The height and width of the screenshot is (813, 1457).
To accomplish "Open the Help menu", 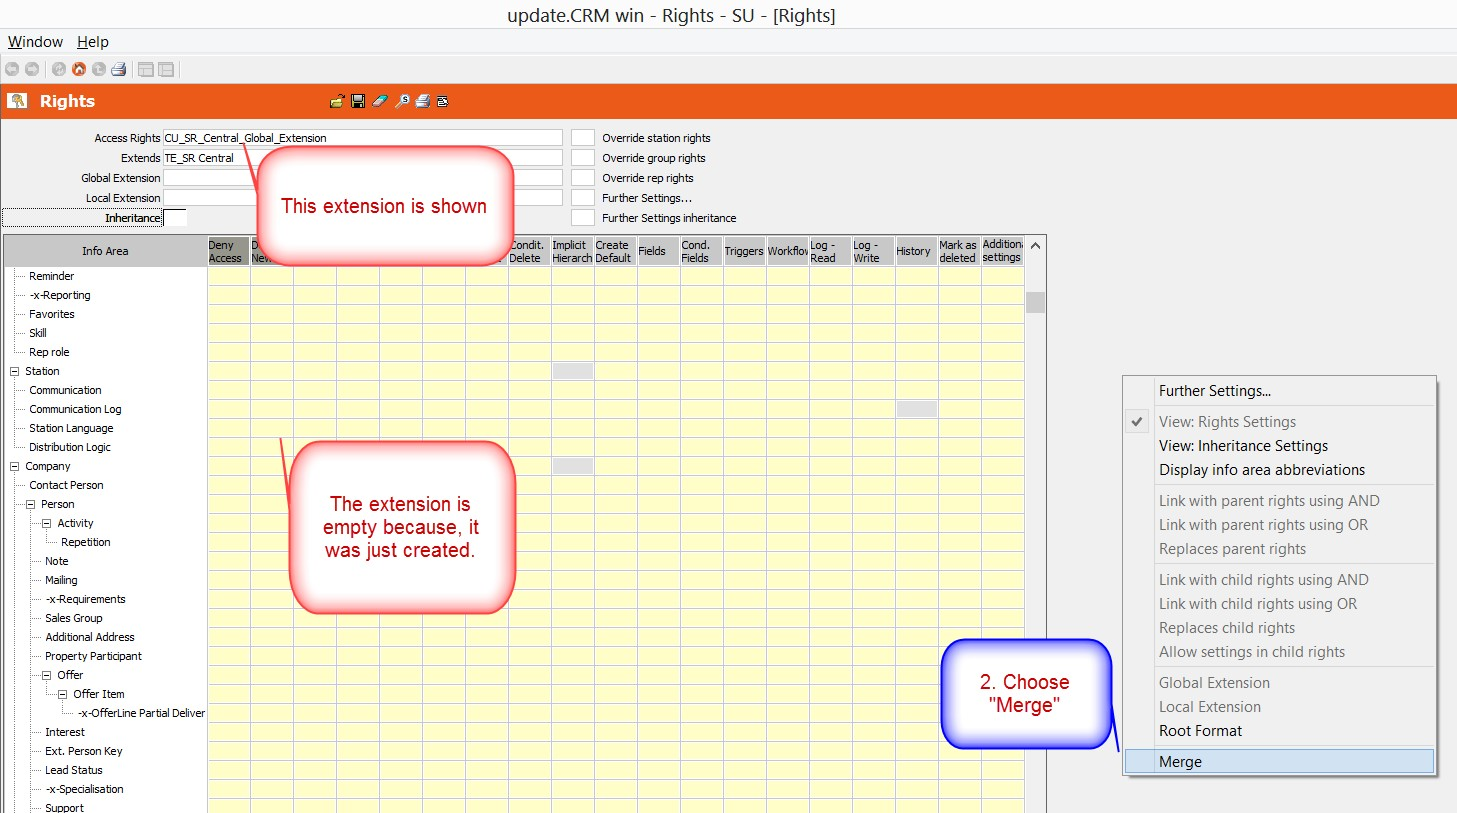I will pyautogui.click(x=93, y=42).
